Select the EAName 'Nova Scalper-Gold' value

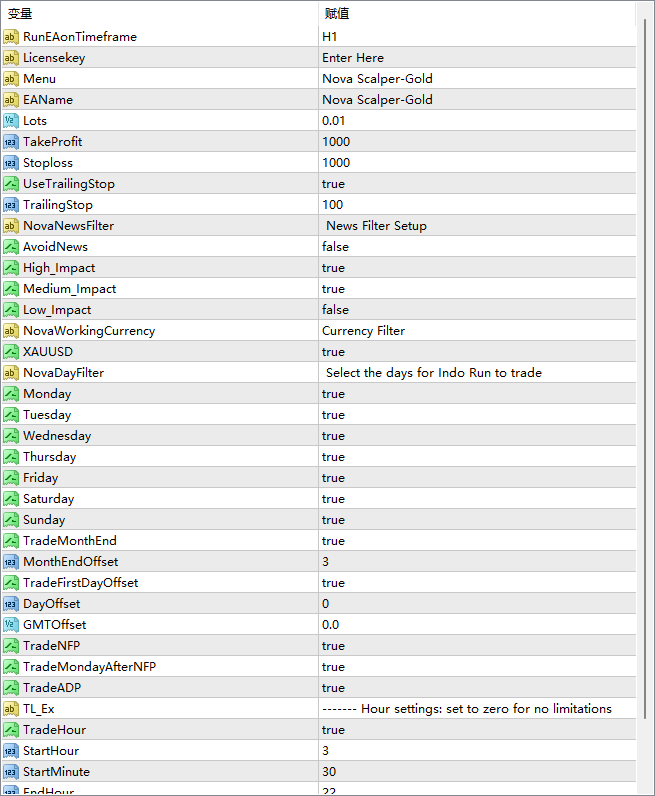pos(377,100)
